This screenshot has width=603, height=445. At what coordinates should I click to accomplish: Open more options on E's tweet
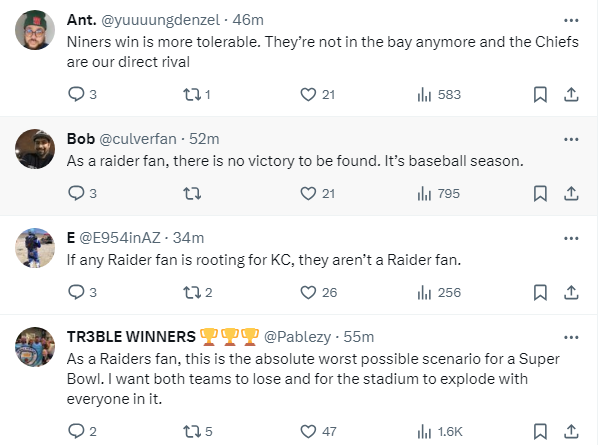tap(571, 237)
